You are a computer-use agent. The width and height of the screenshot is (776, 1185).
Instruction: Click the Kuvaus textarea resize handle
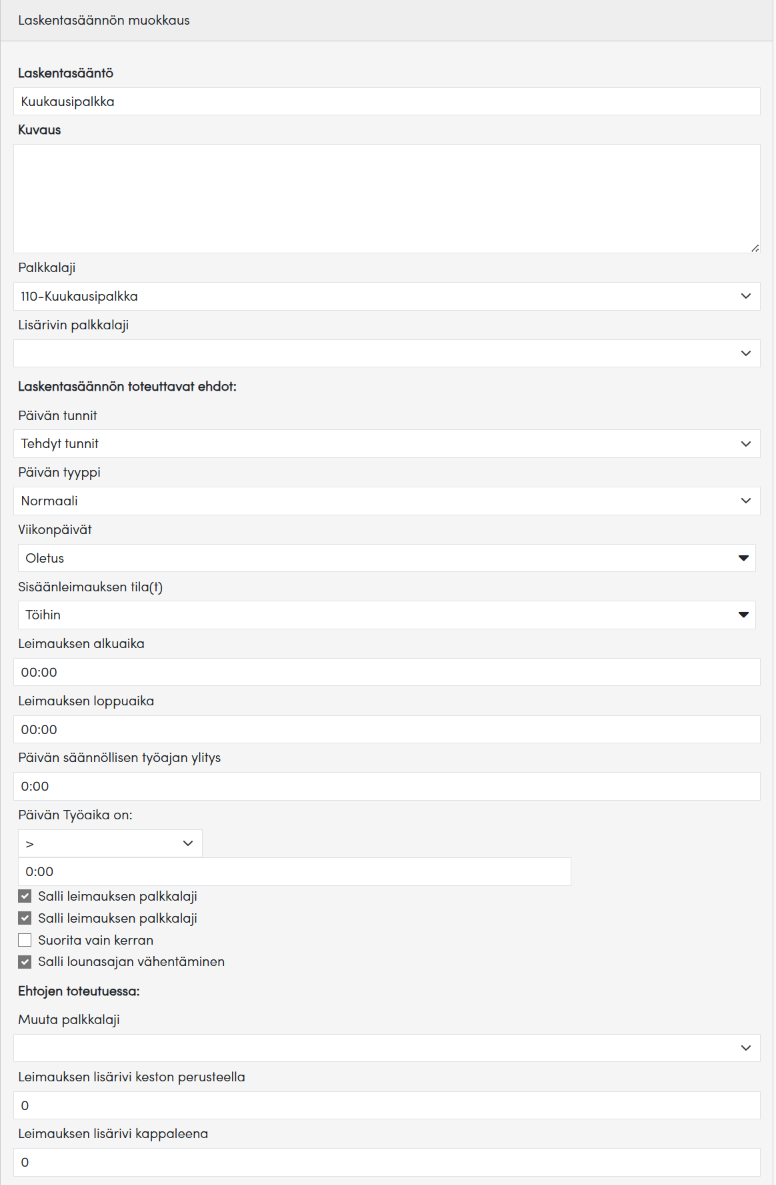754,246
